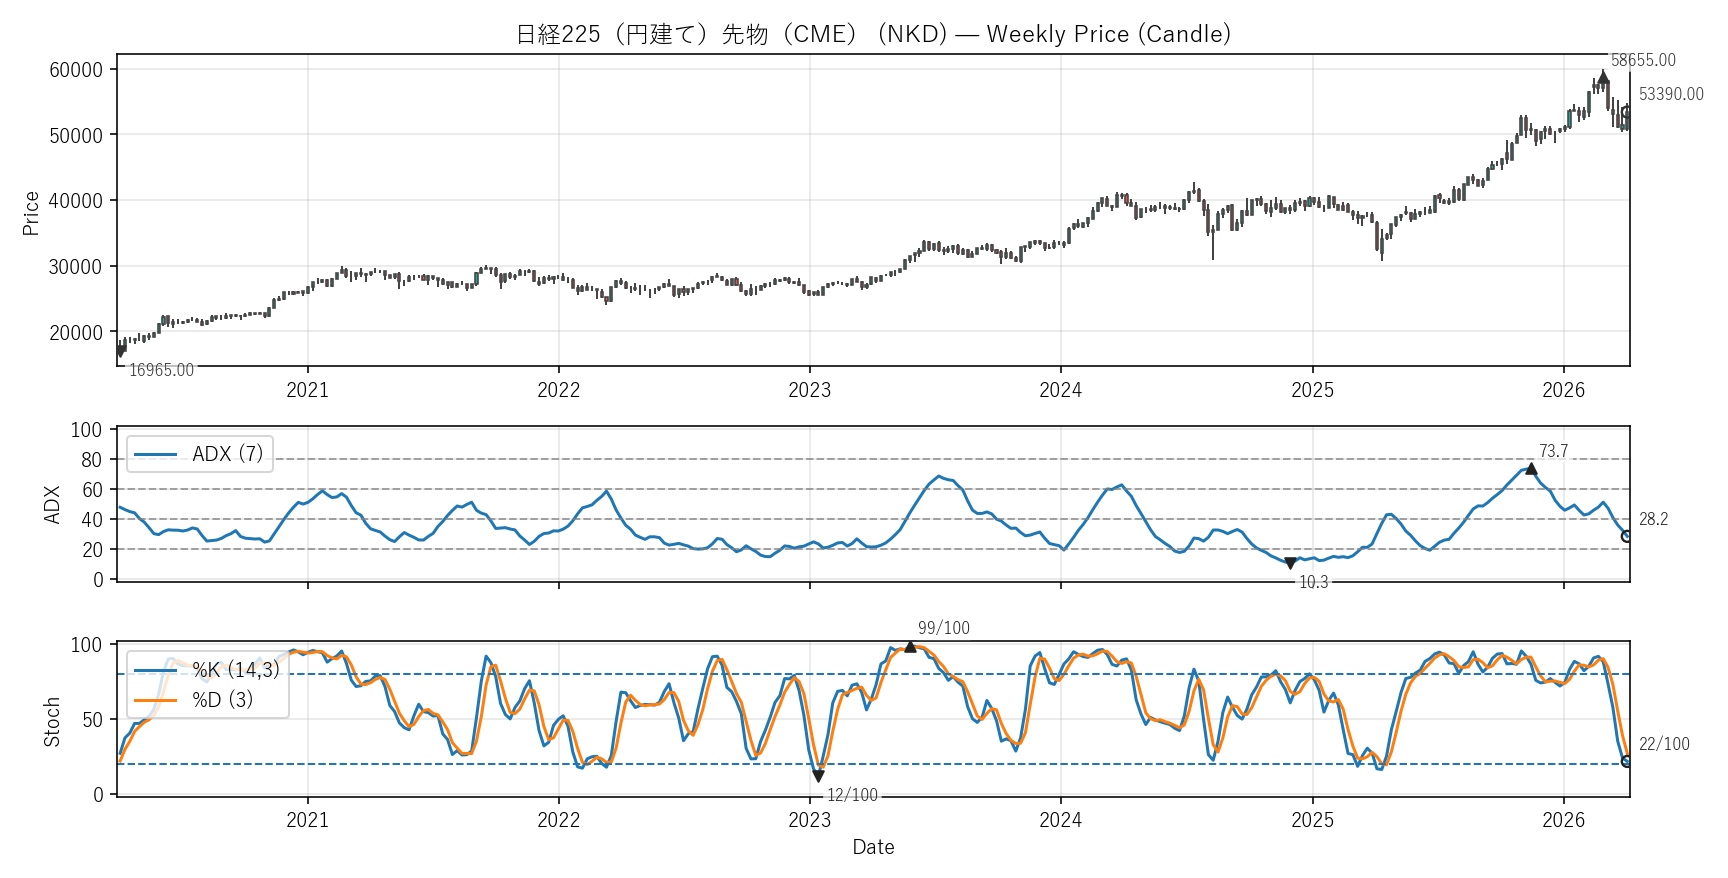Screen dimensions: 1728x878
Task: Click the ADX peak triangle marker at 73.7
Action: pyautogui.click(x=1531, y=469)
